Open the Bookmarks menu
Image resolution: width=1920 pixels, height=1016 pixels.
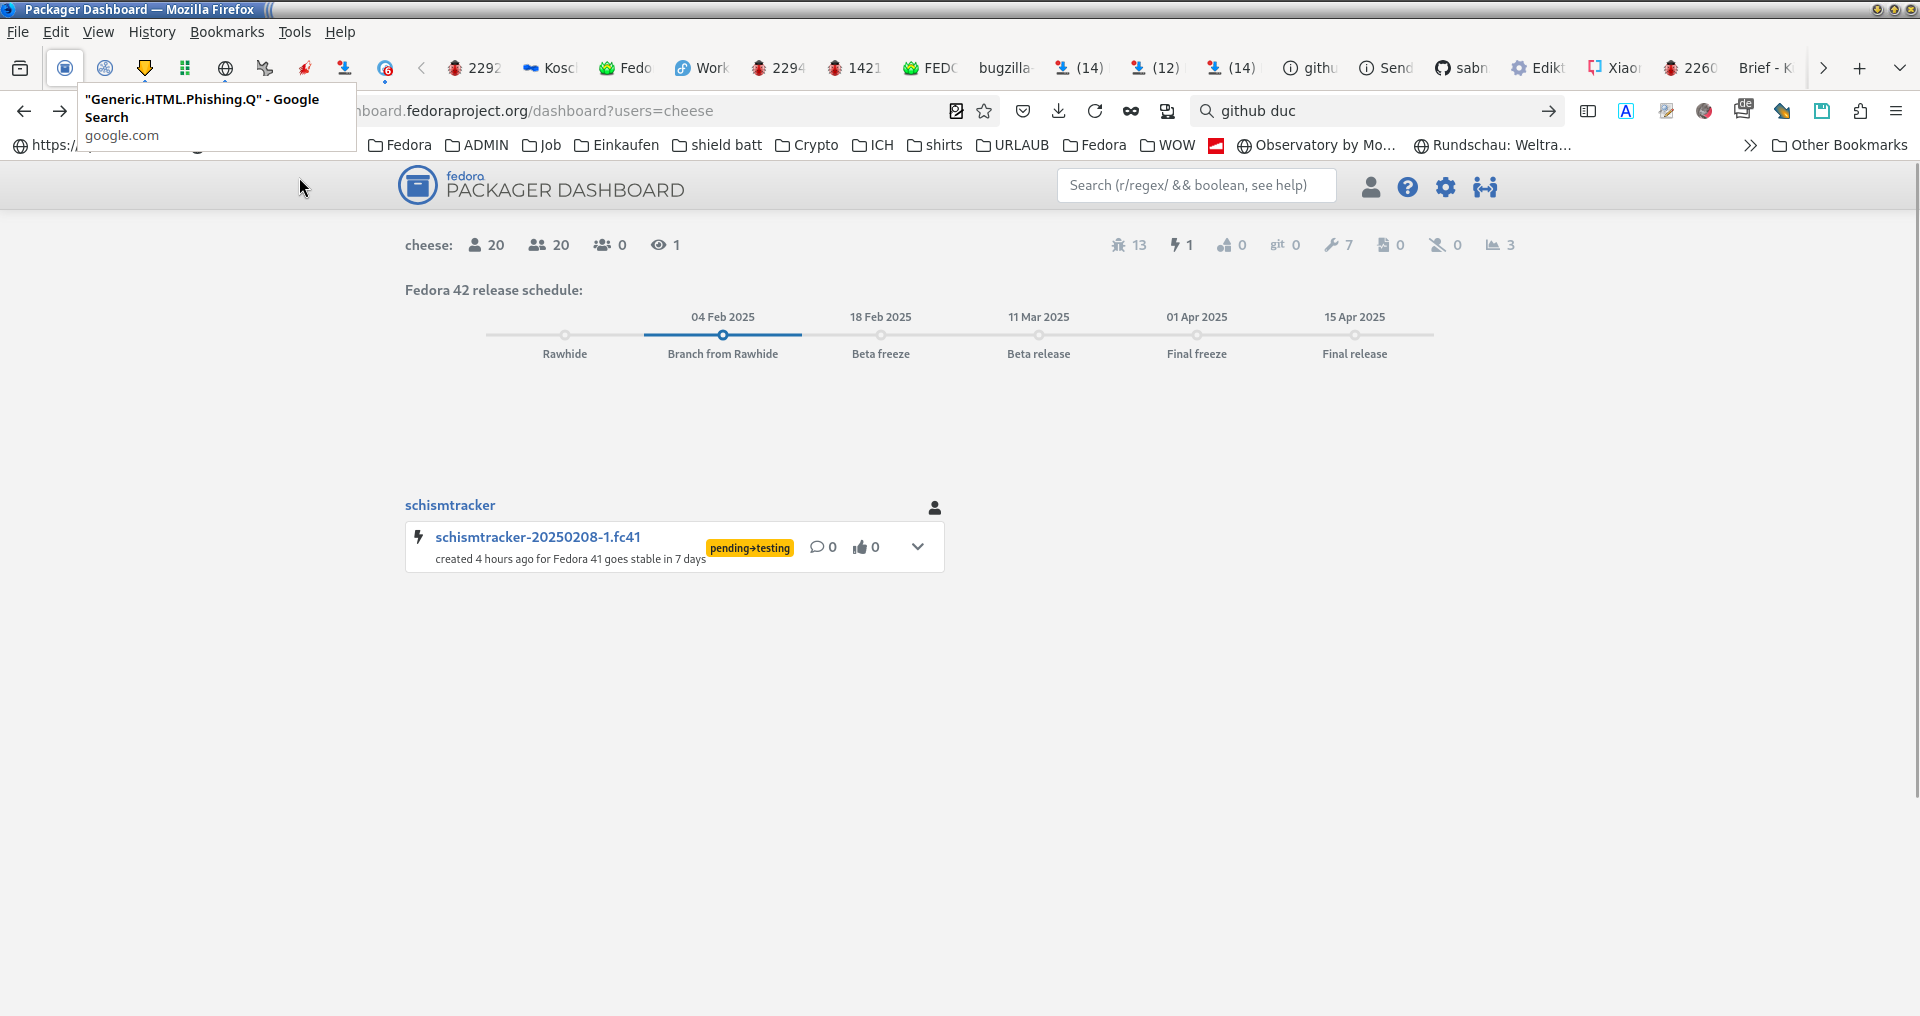point(227,32)
